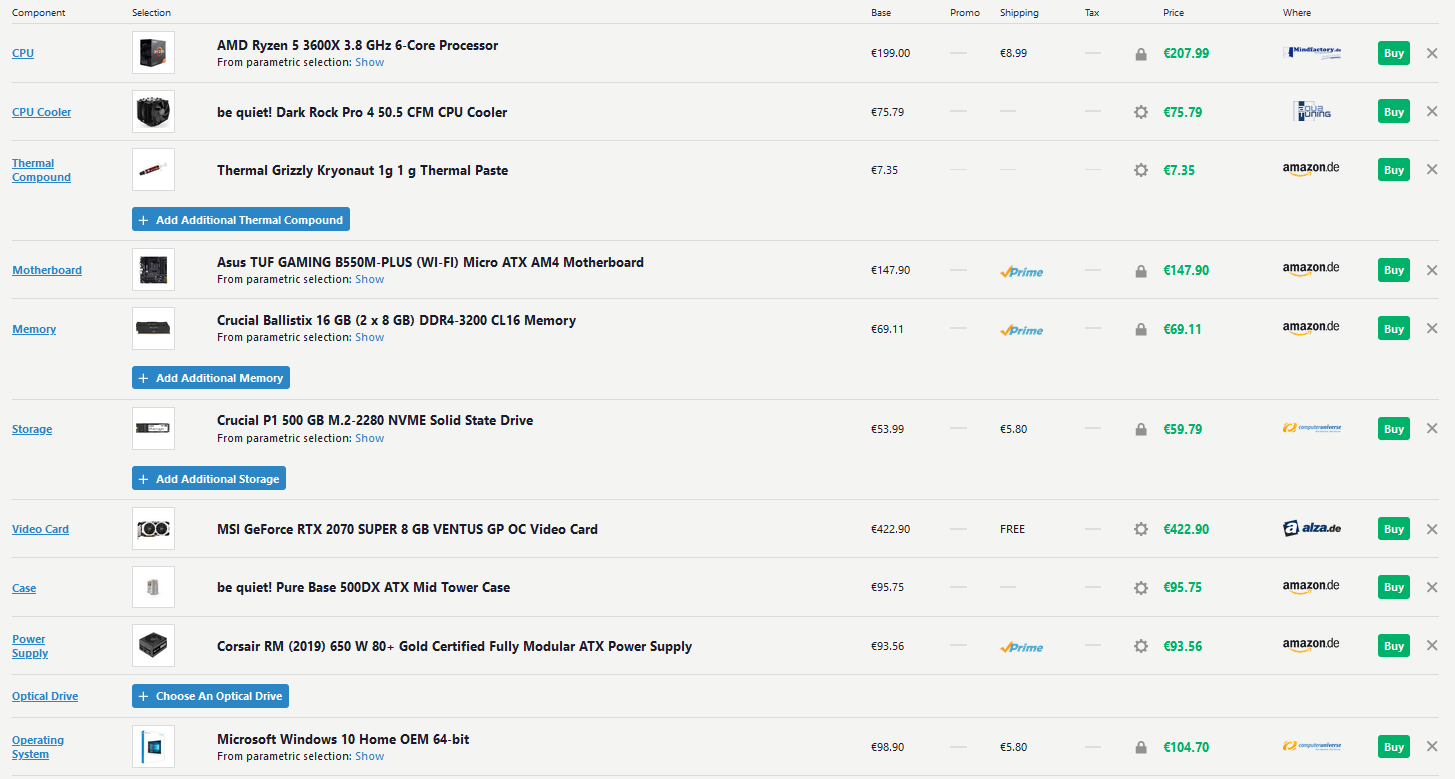This screenshot has width=1455, height=779.
Task: Add Additional Storage
Action: (209, 479)
